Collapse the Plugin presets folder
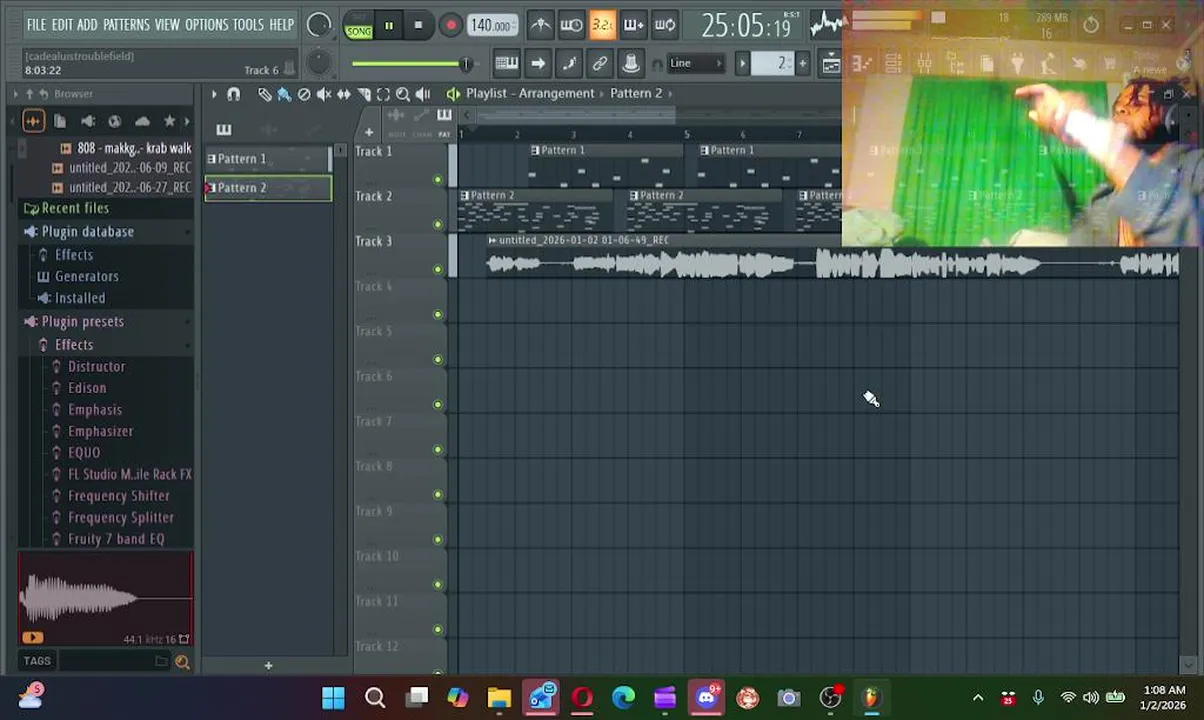The width and height of the screenshot is (1204, 720). pyautogui.click(x=74, y=322)
